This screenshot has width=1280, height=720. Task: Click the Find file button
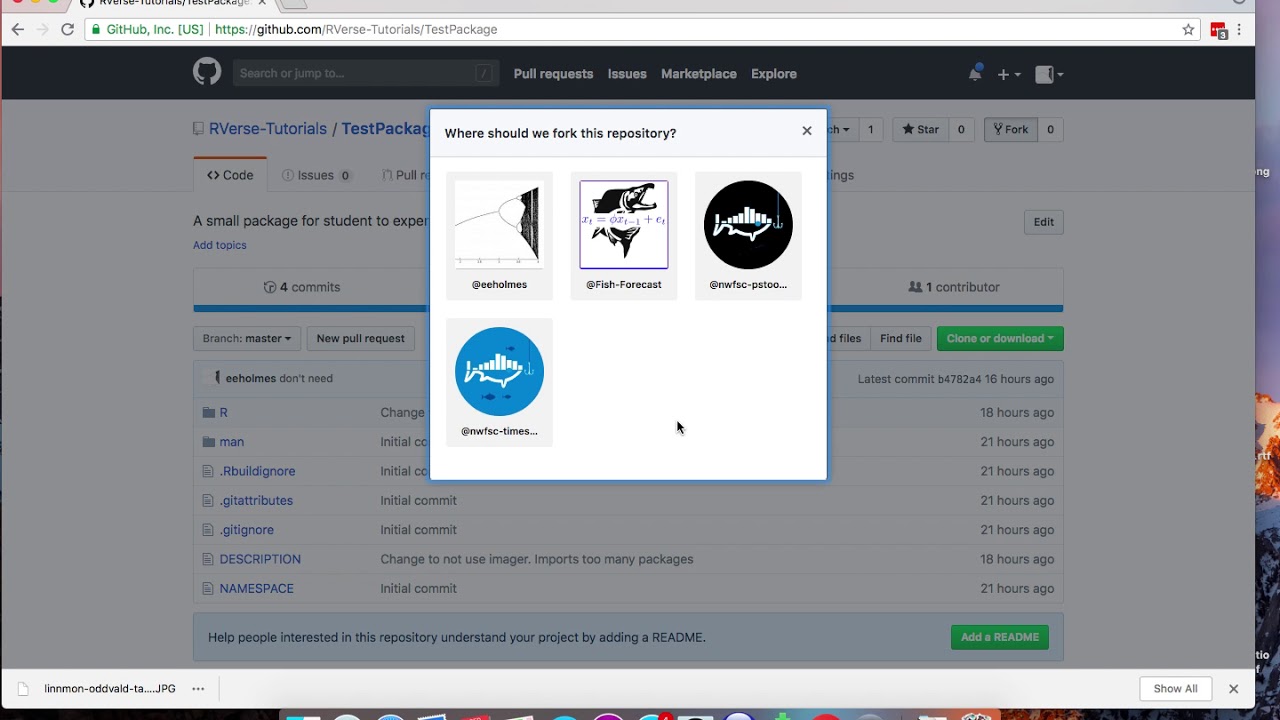901,338
